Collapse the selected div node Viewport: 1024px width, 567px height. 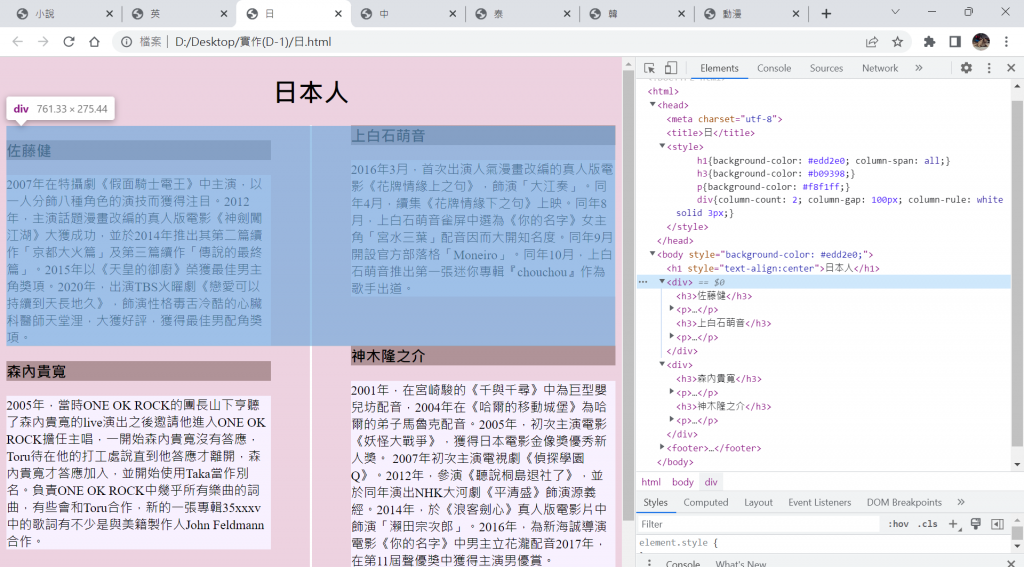pos(662,282)
